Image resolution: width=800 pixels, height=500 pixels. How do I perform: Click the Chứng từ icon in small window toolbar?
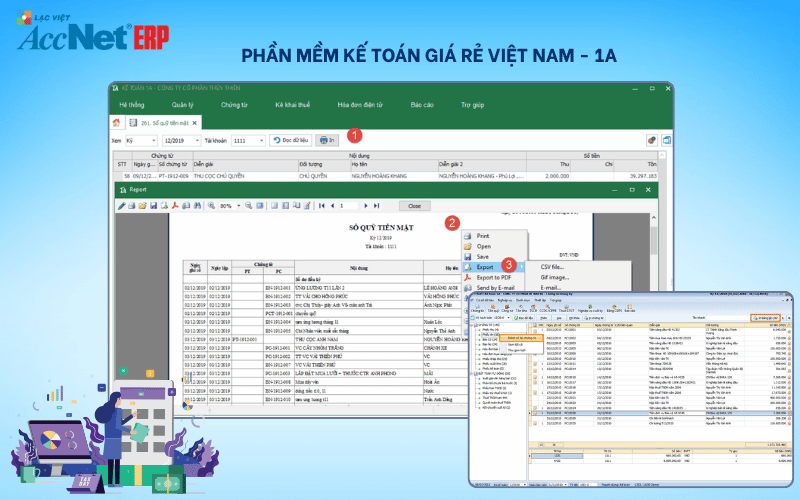[478, 308]
